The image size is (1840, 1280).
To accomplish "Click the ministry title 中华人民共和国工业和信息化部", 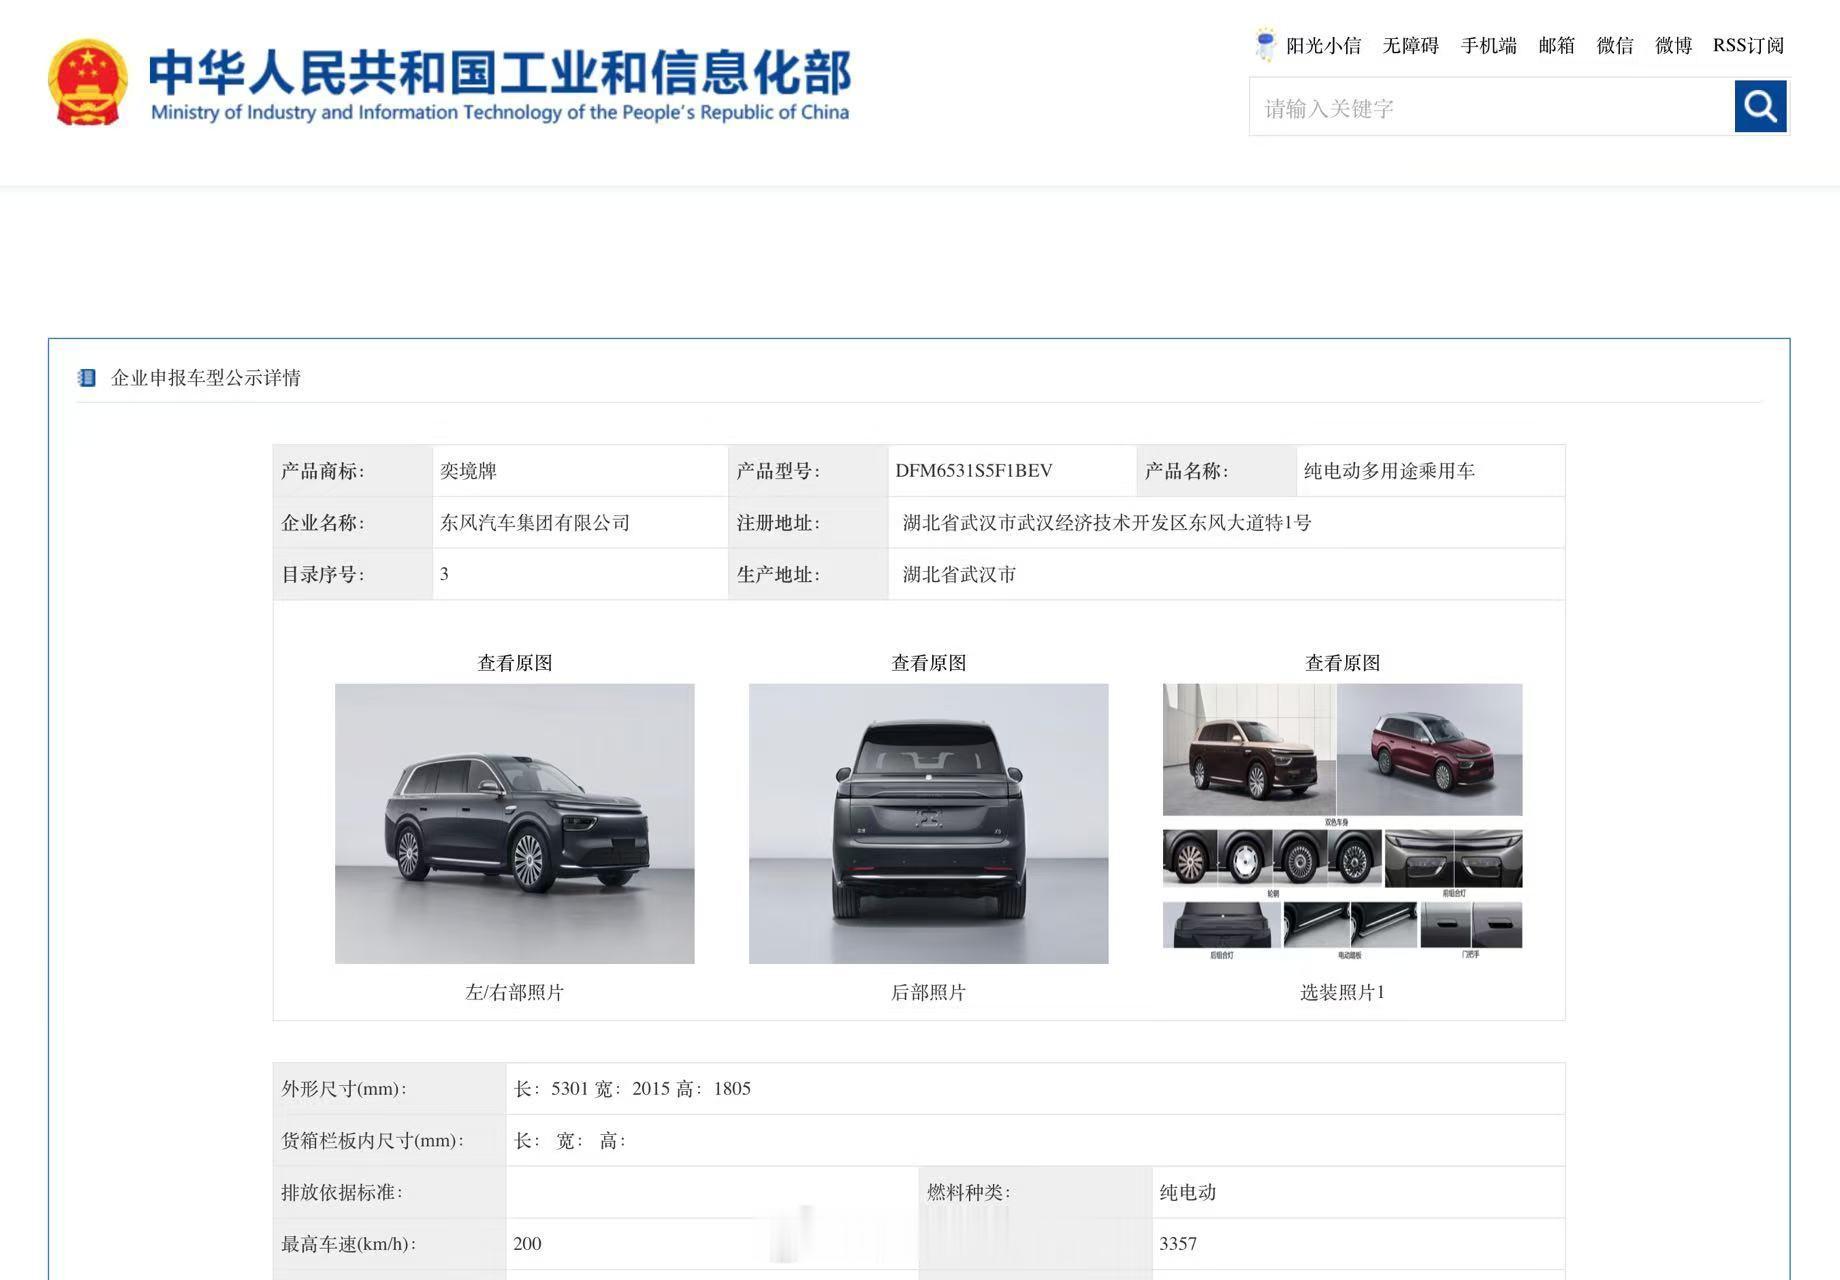I will (500, 72).
